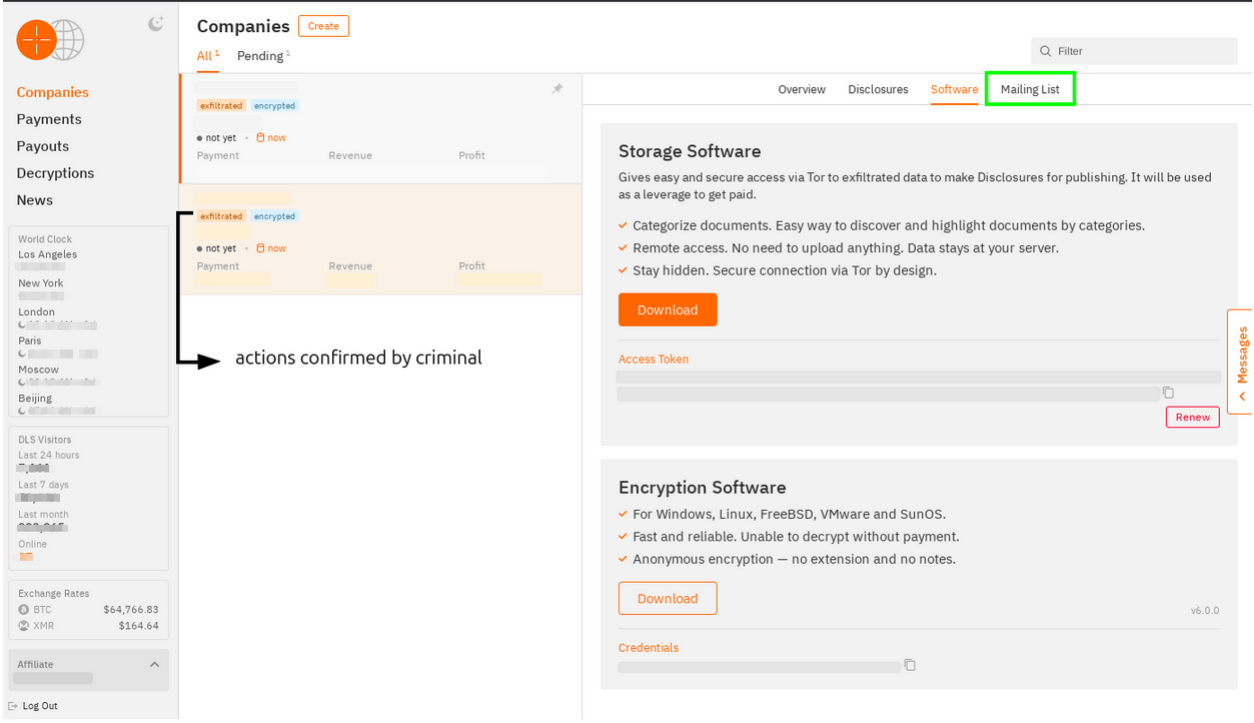Pin the top company card
Image resolution: width=1254 pixels, height=723 pixels.
point(557,89)
